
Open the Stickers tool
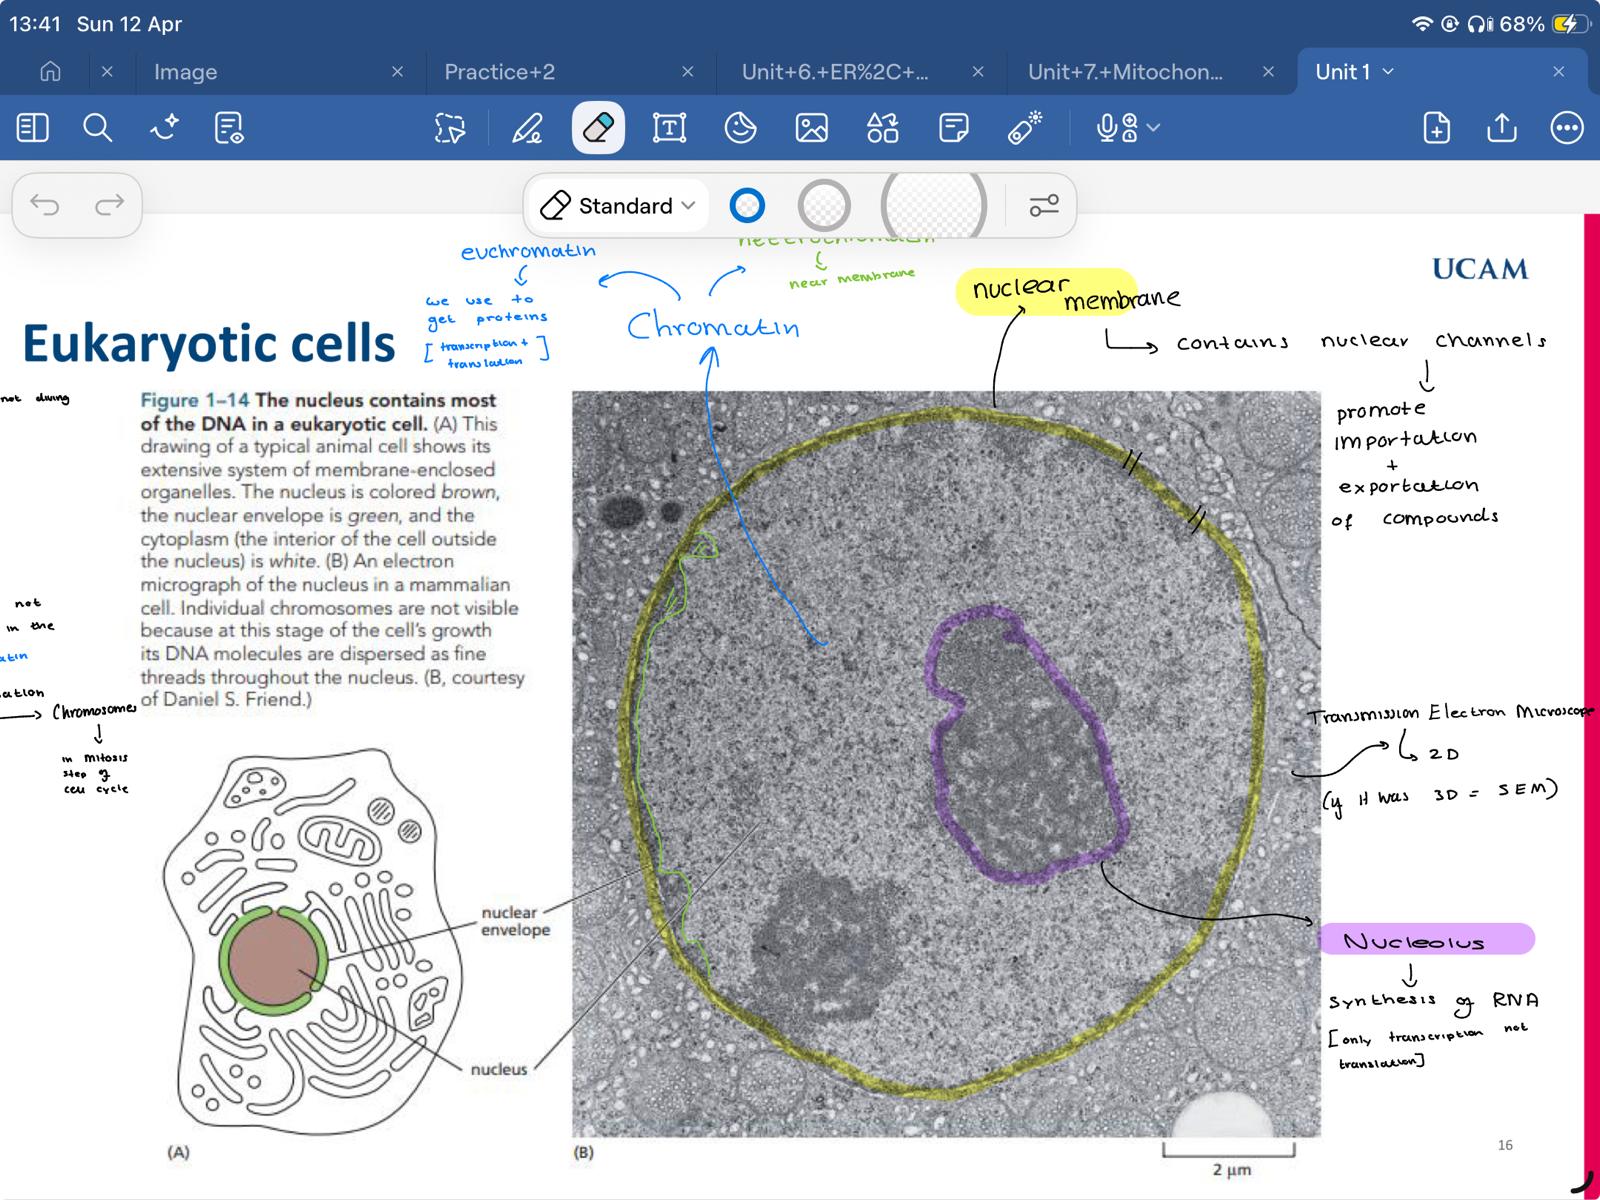pyautogui.click(x=741, y=128)
